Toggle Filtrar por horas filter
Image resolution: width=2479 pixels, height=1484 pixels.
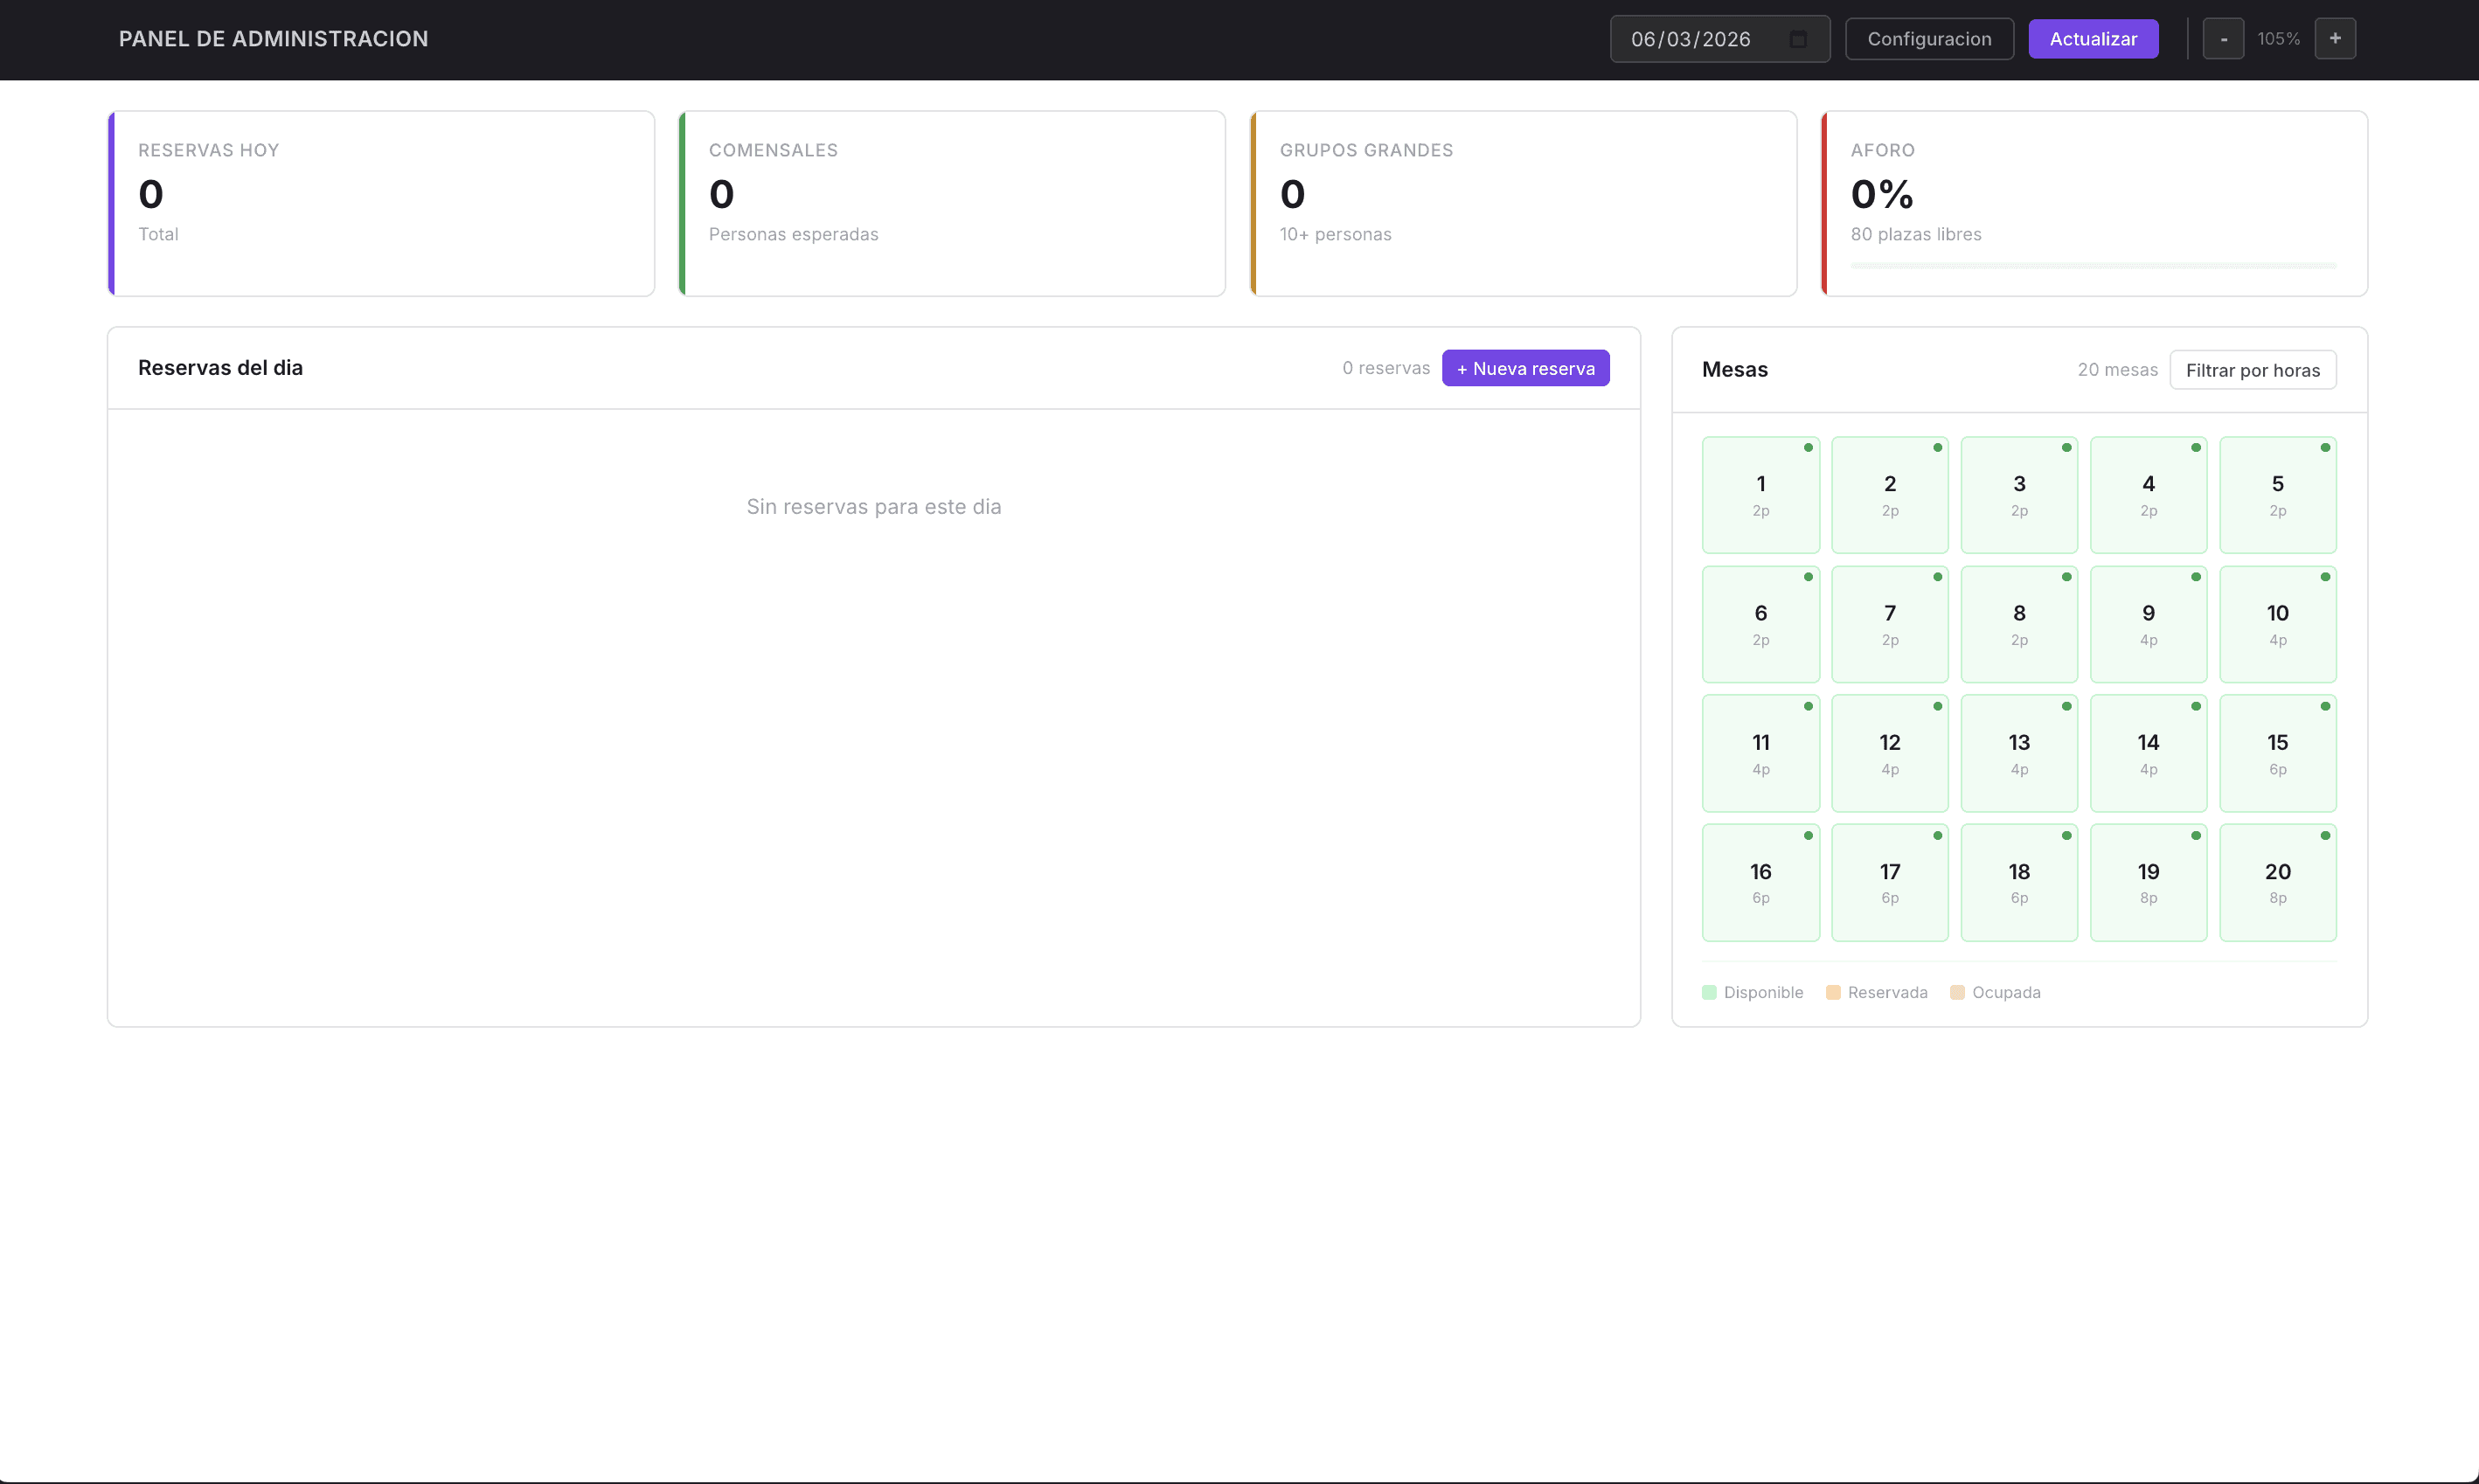(2252, 370)
